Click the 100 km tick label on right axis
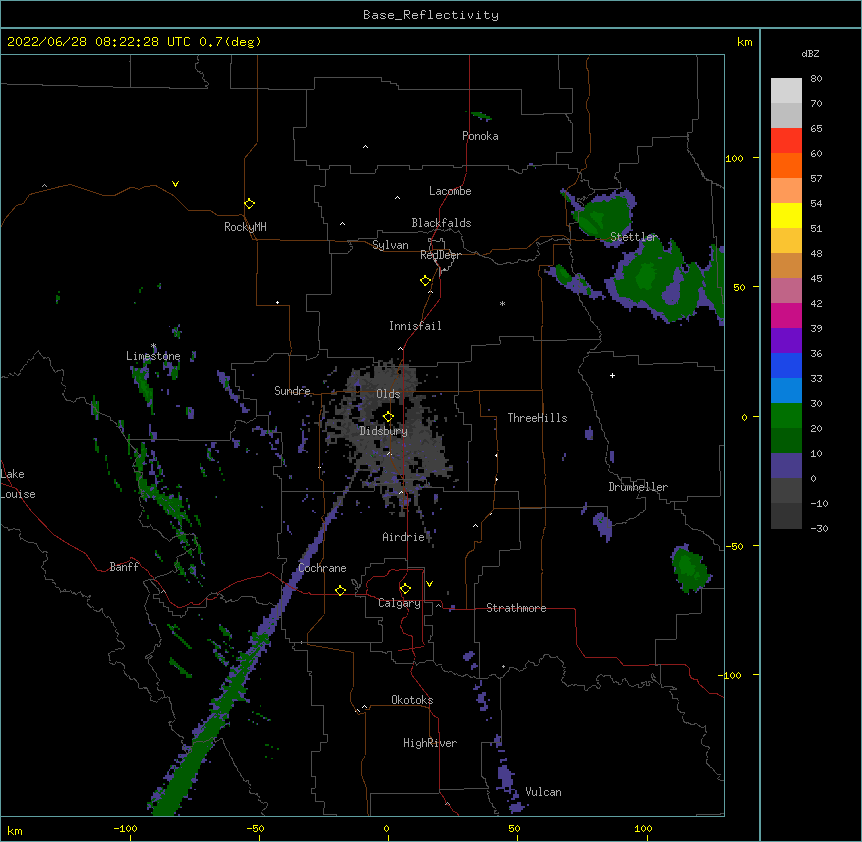This screenshot has width=862, height=842. pos(734,158)
